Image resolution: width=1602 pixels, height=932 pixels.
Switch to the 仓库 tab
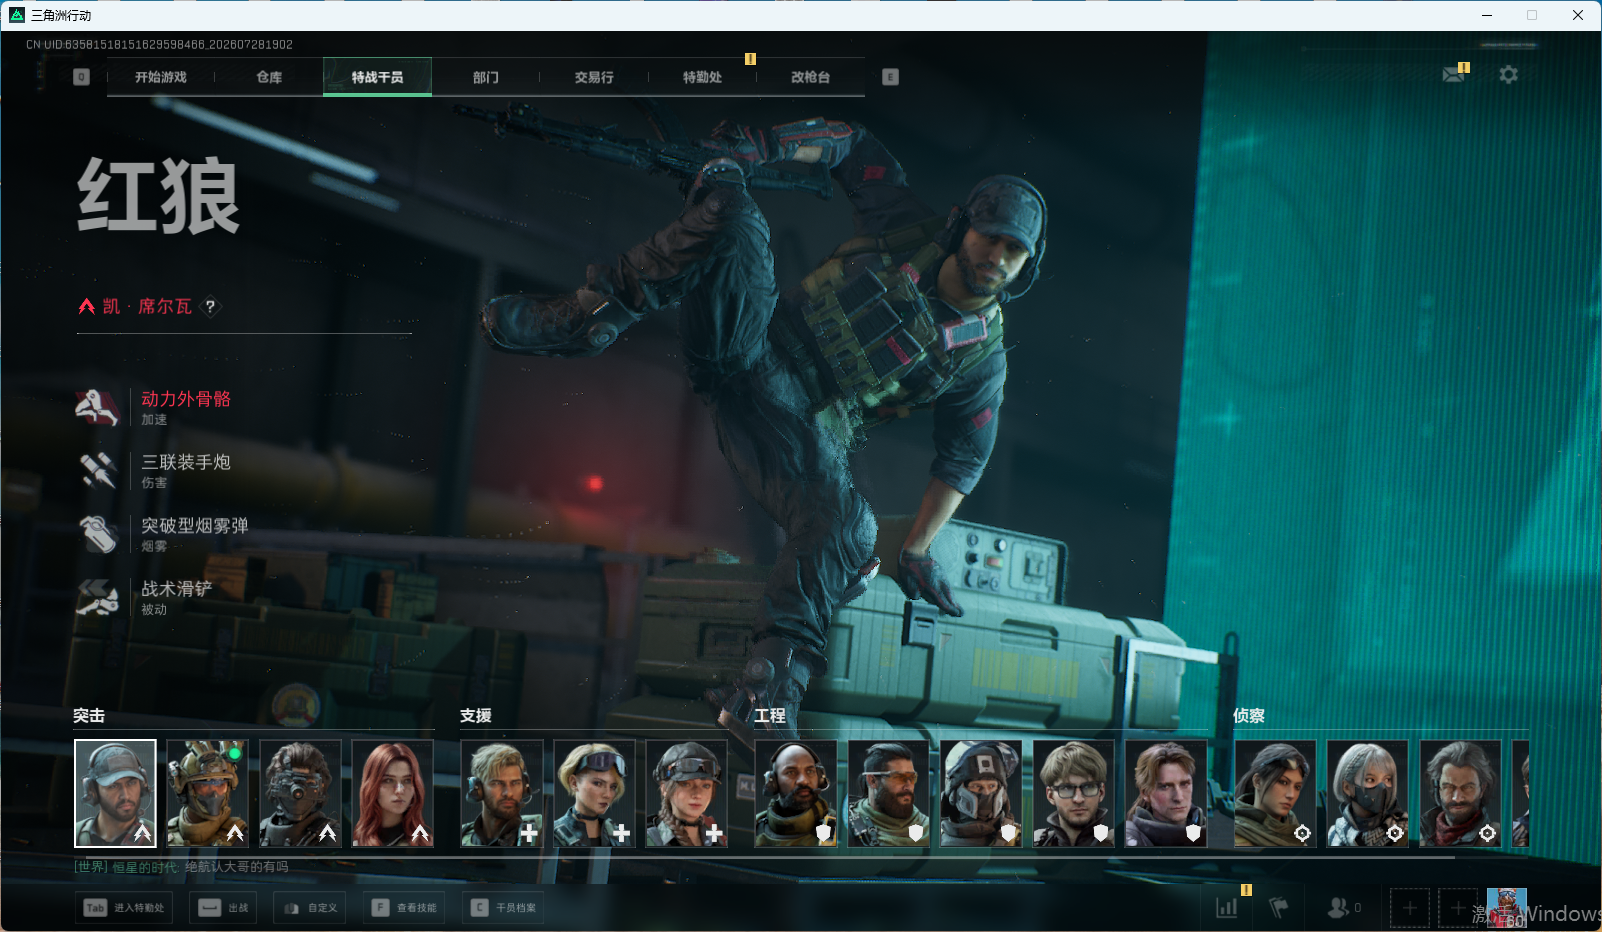point(269,77)
